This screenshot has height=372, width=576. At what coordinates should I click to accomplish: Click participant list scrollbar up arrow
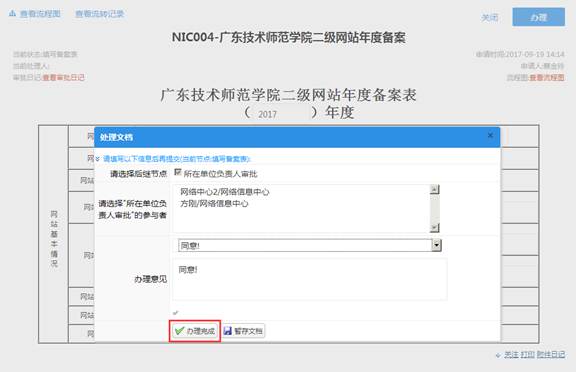click(435, 189)
